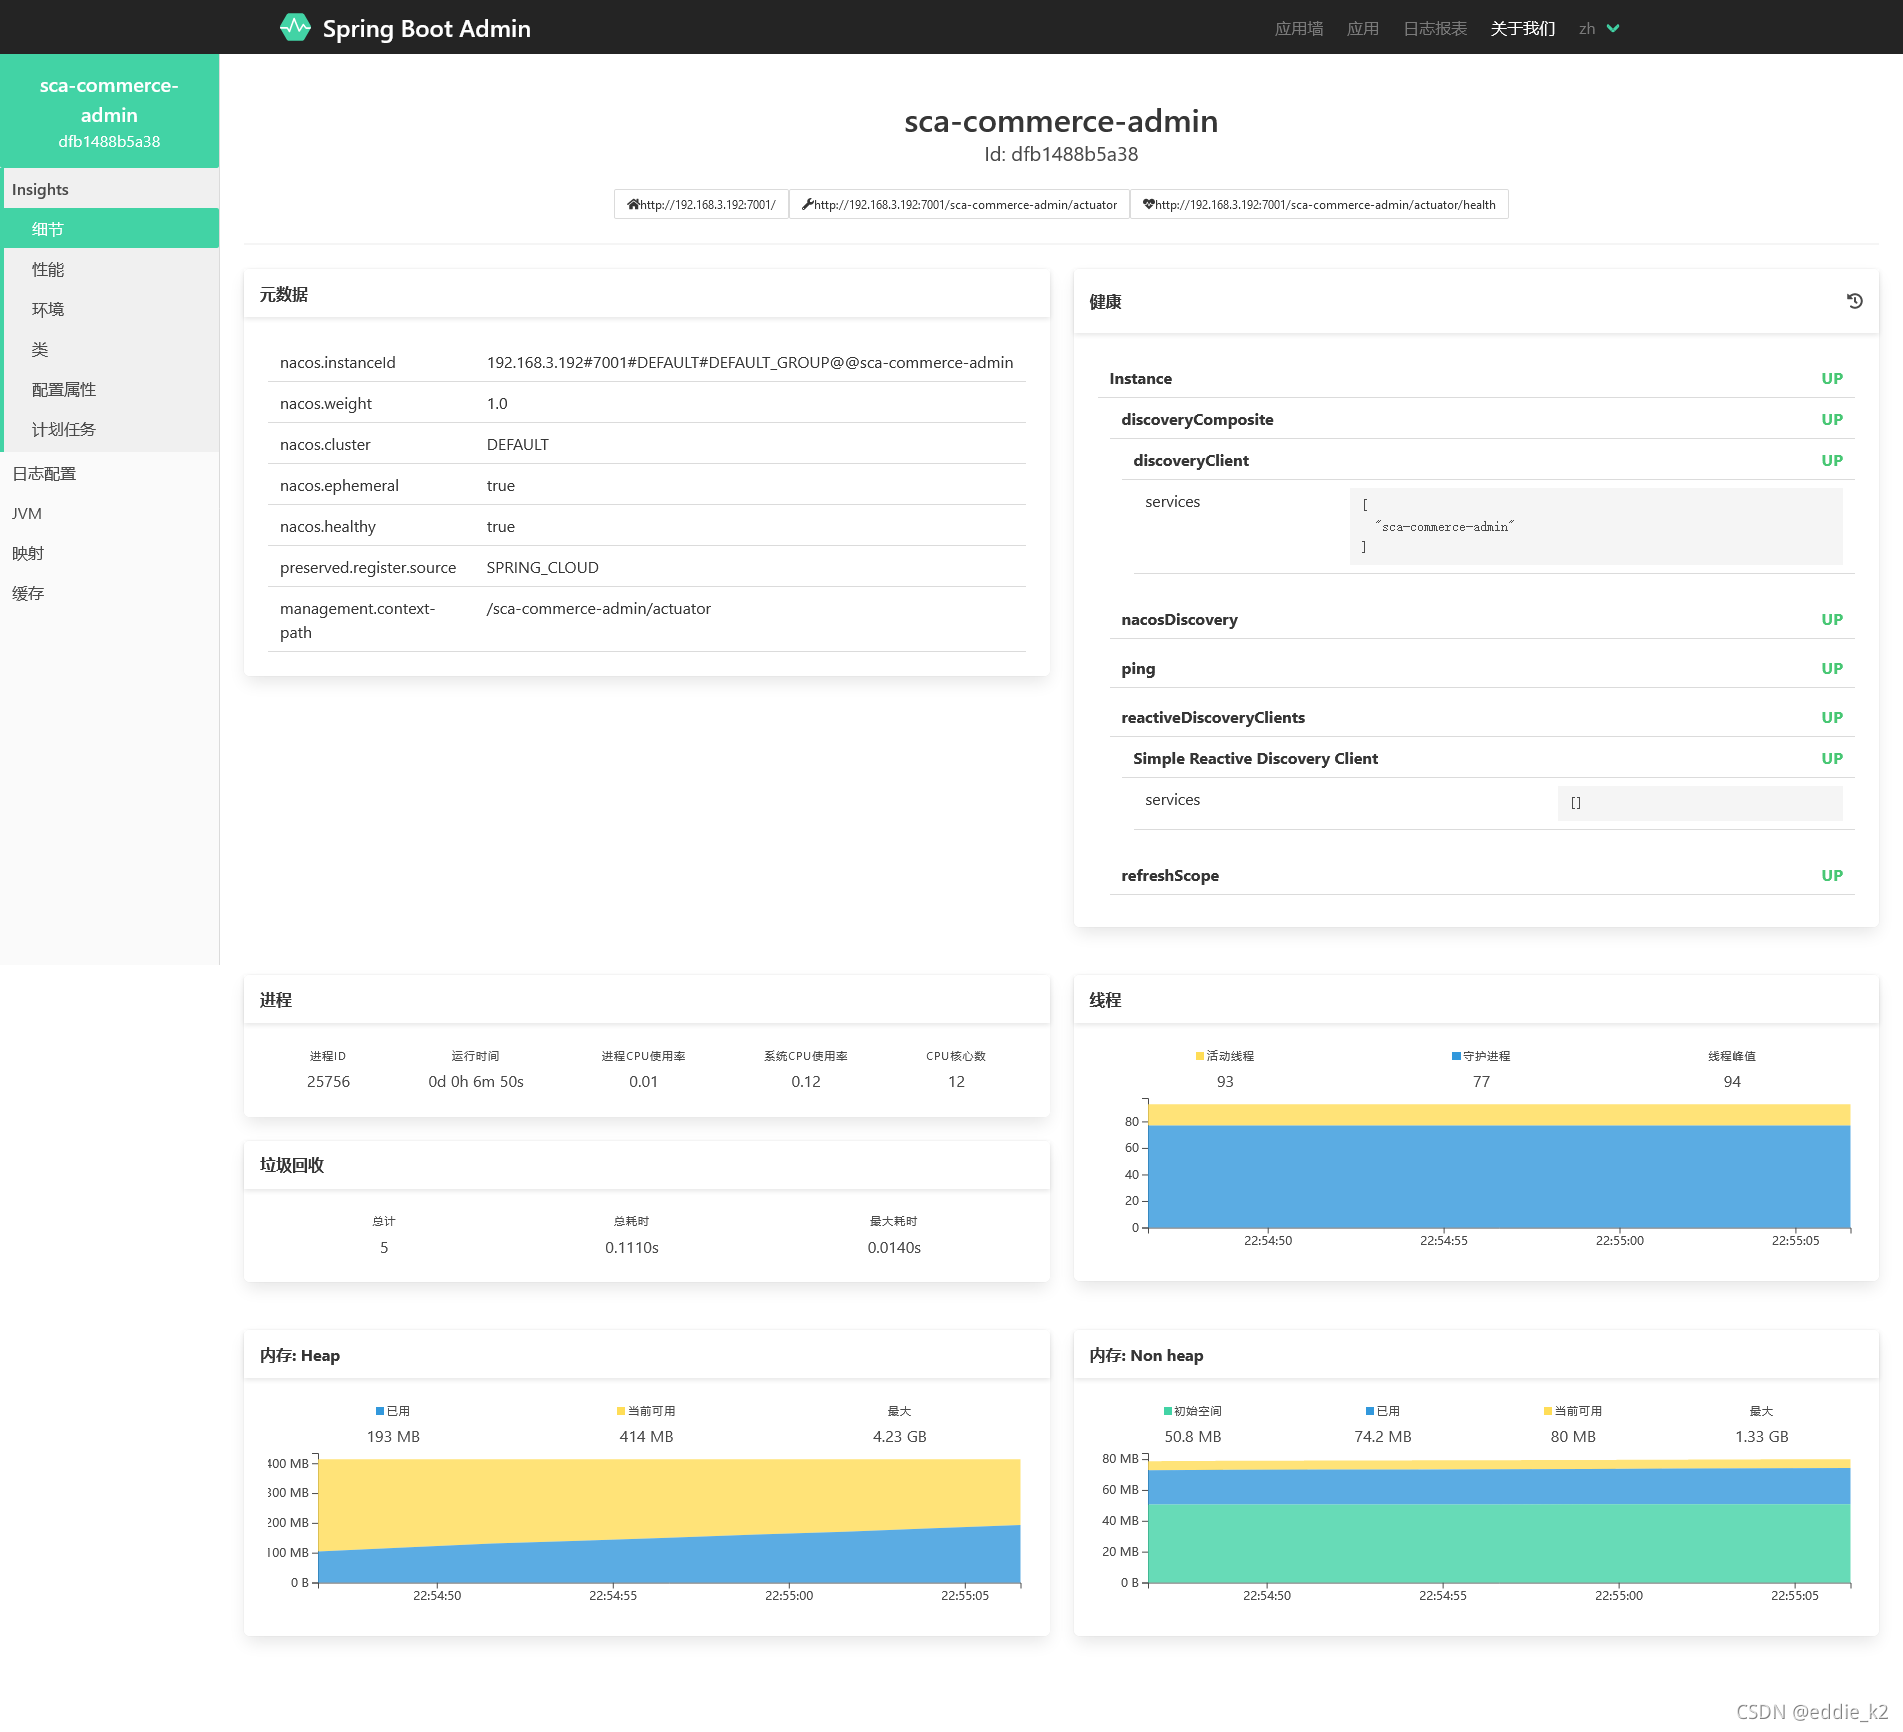Click the Heap 当前可用 yellow legend swatch

click(x=621, y=1411)
